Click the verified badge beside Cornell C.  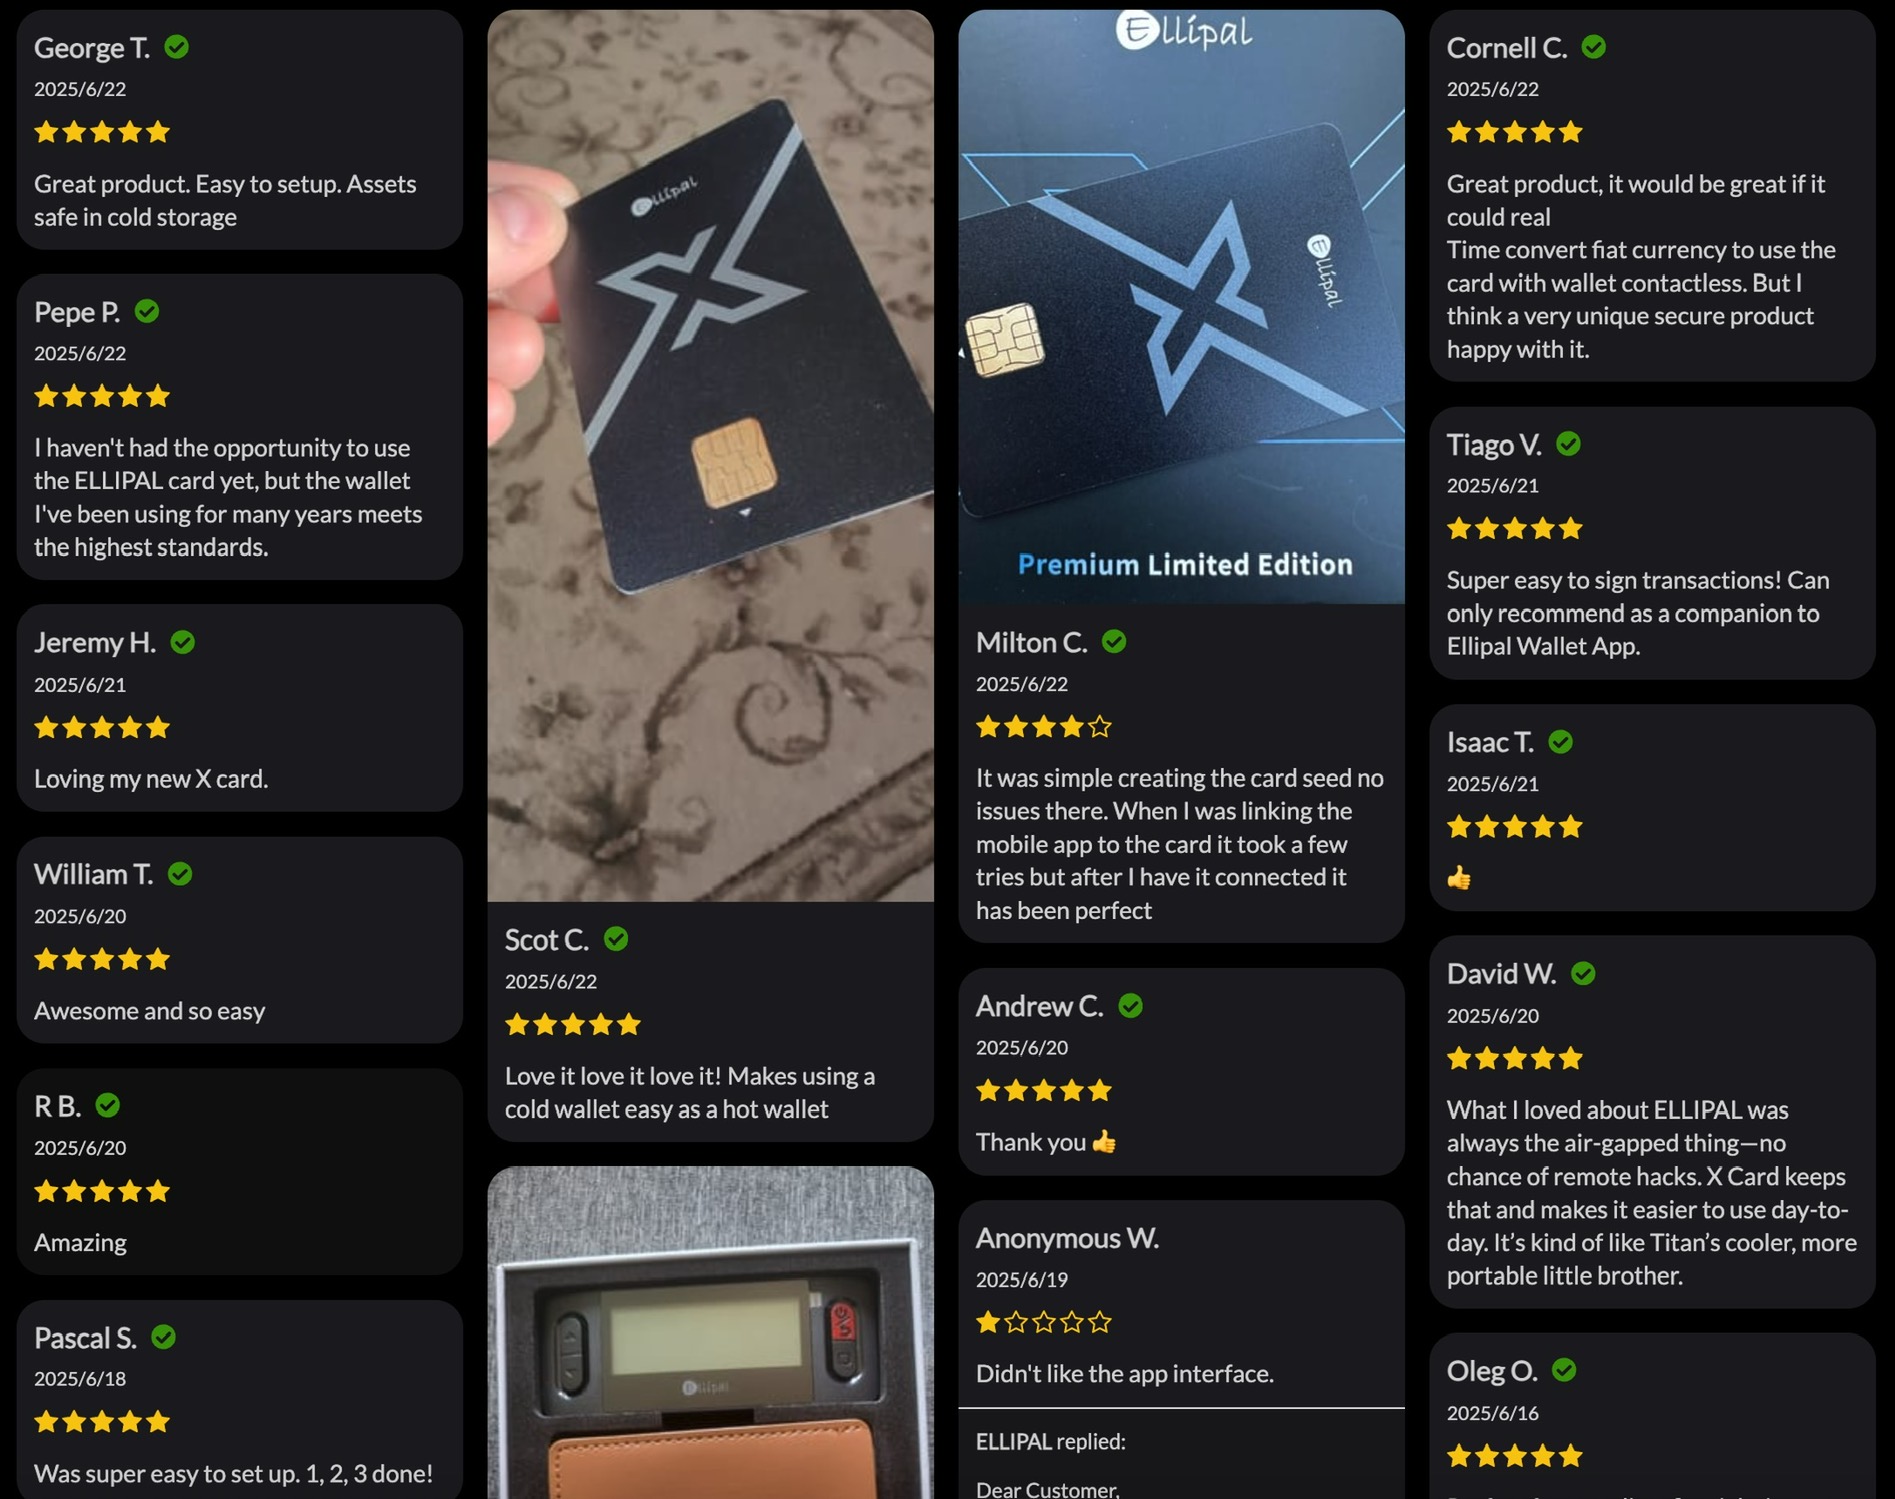[1594, 47]
